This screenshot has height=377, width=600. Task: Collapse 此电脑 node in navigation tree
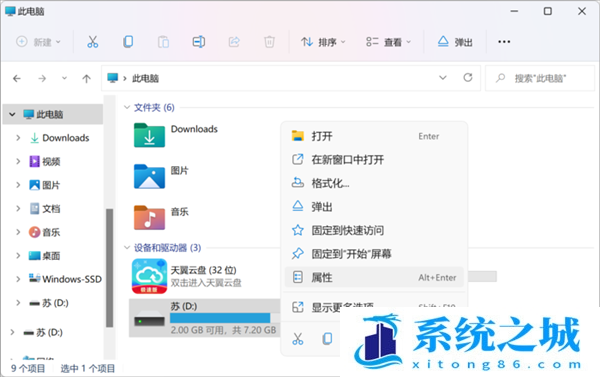(12, 114)
